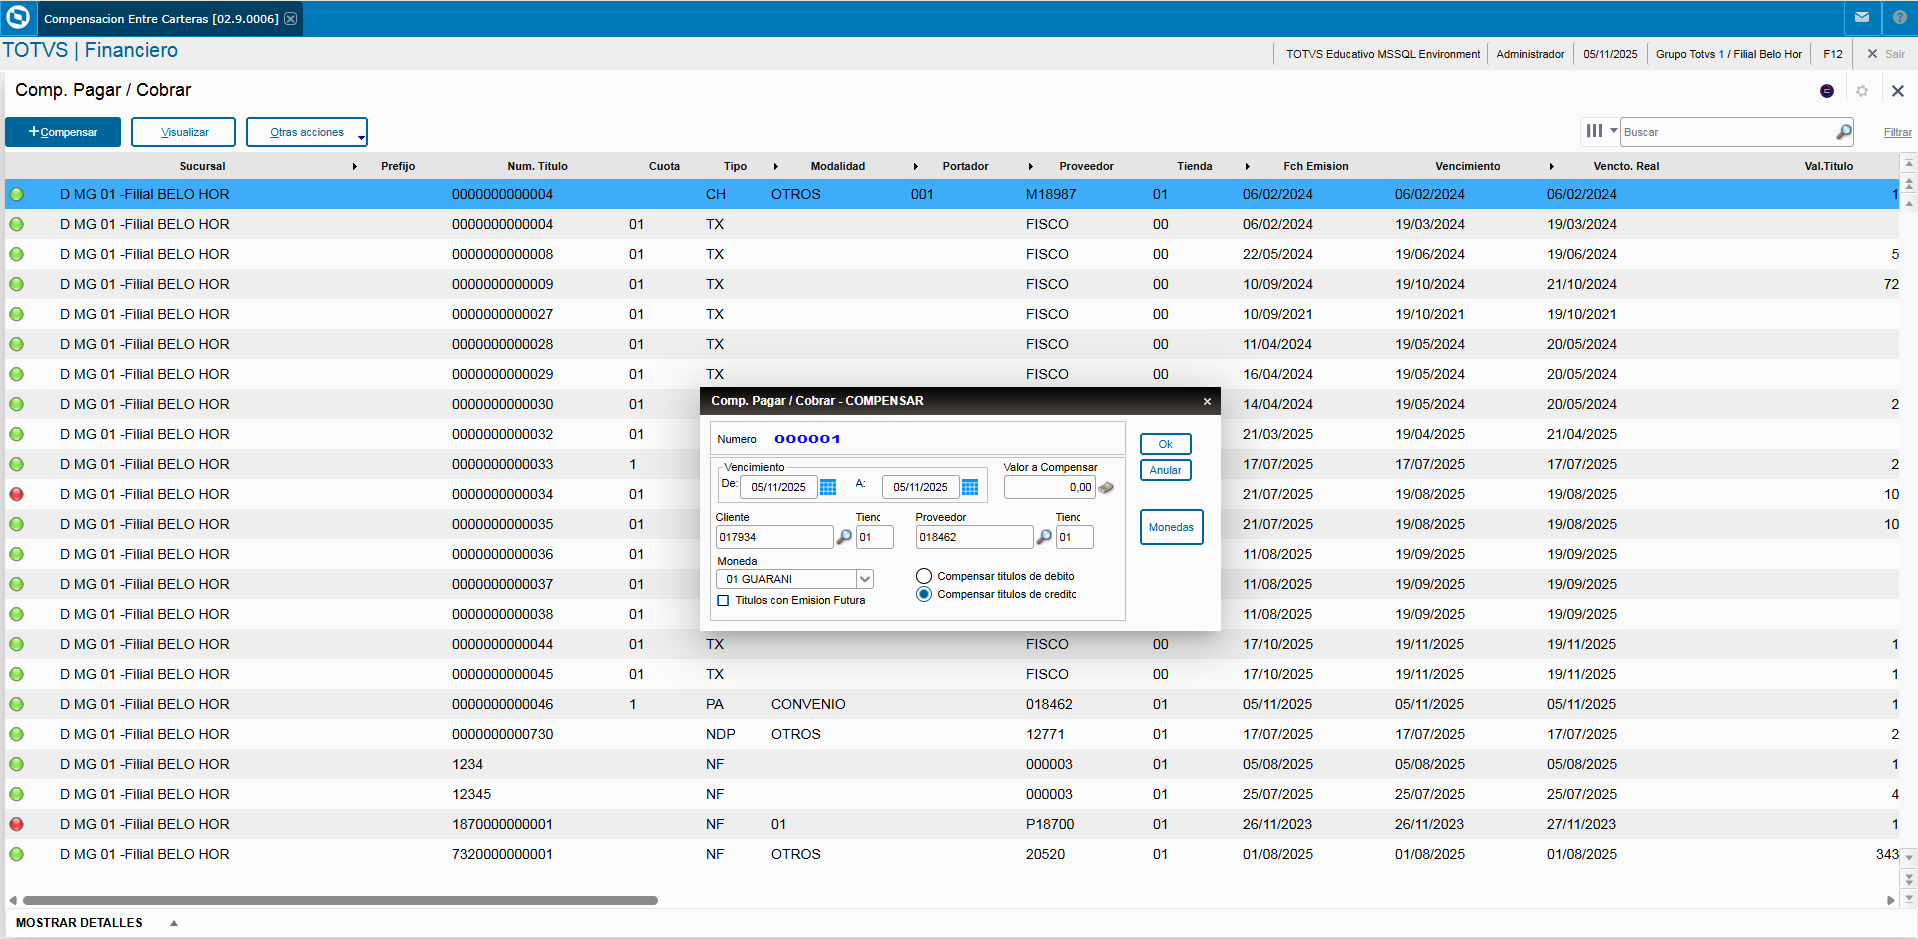This screenshot has height=939, width=1918.
Task: Open the Otras acciones dropdown
Action: (x=307, y=132)
